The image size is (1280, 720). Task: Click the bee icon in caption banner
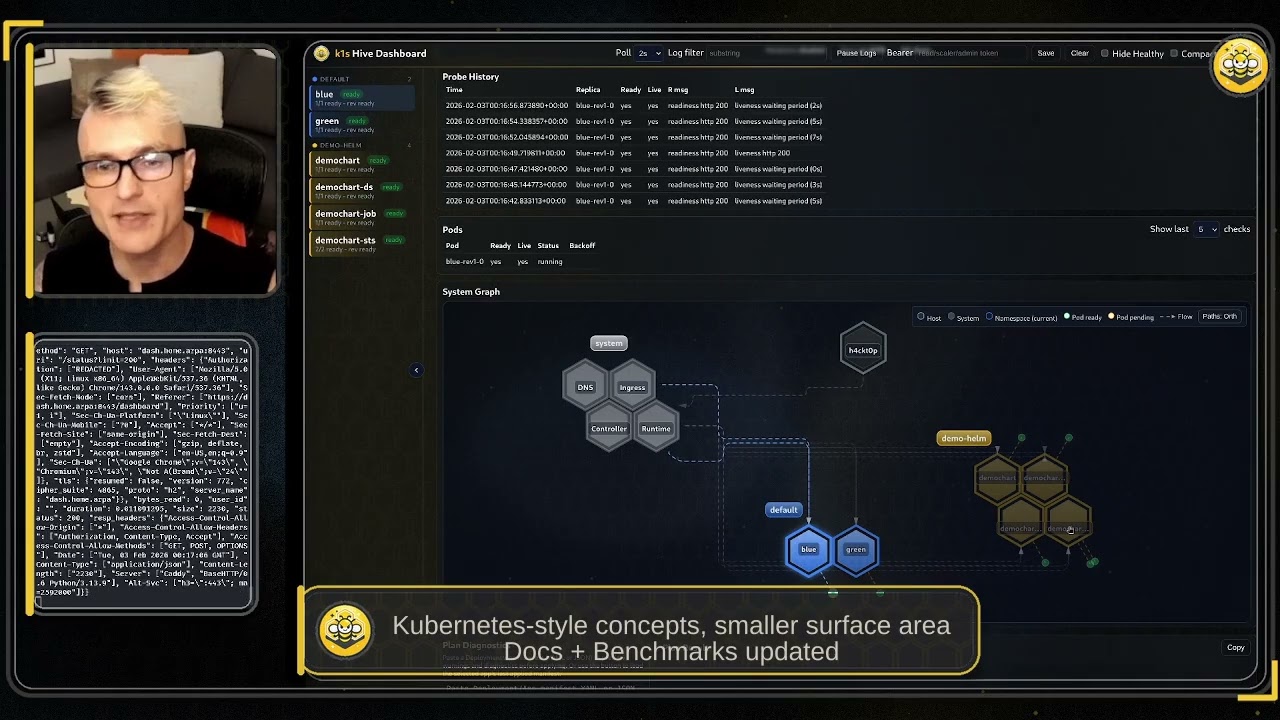tap(345, 631)
